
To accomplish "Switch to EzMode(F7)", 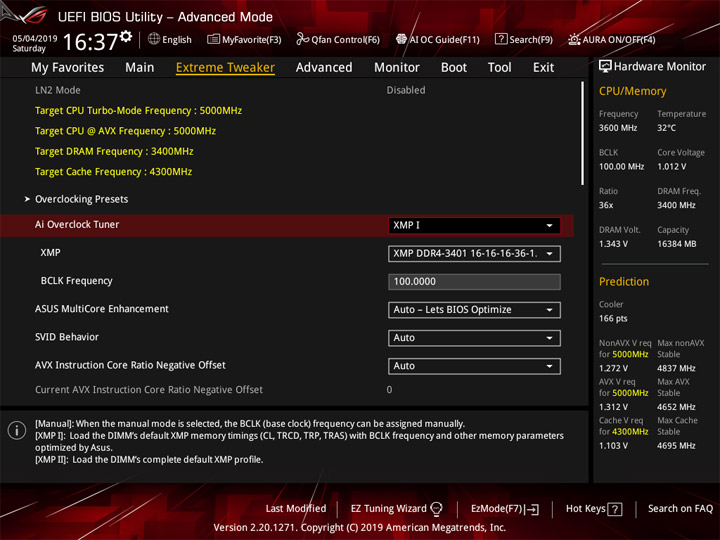I will [x=505, y=509].
